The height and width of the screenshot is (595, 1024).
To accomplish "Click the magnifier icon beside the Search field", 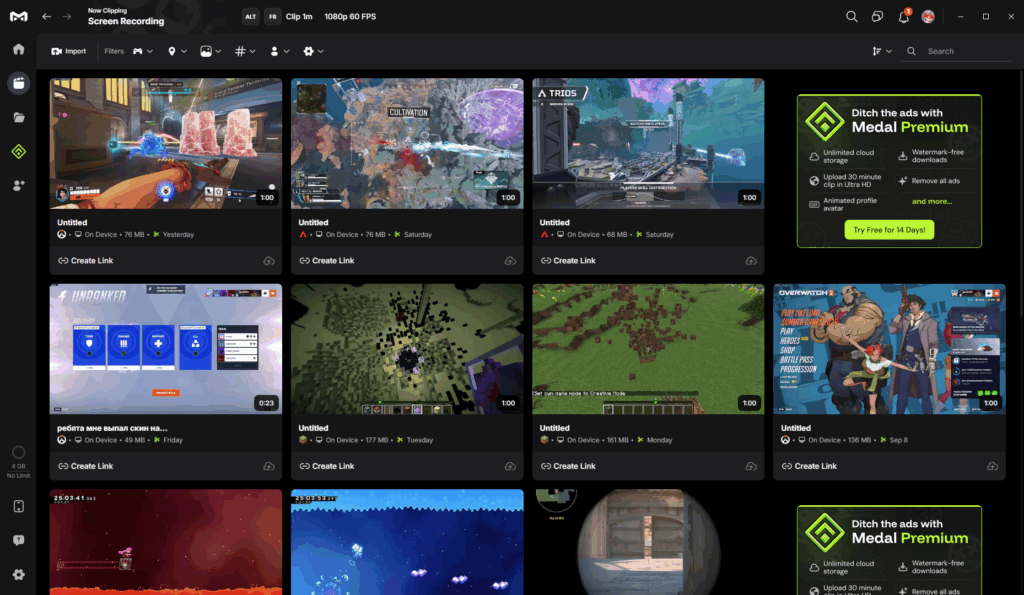I will click(911, 51).
